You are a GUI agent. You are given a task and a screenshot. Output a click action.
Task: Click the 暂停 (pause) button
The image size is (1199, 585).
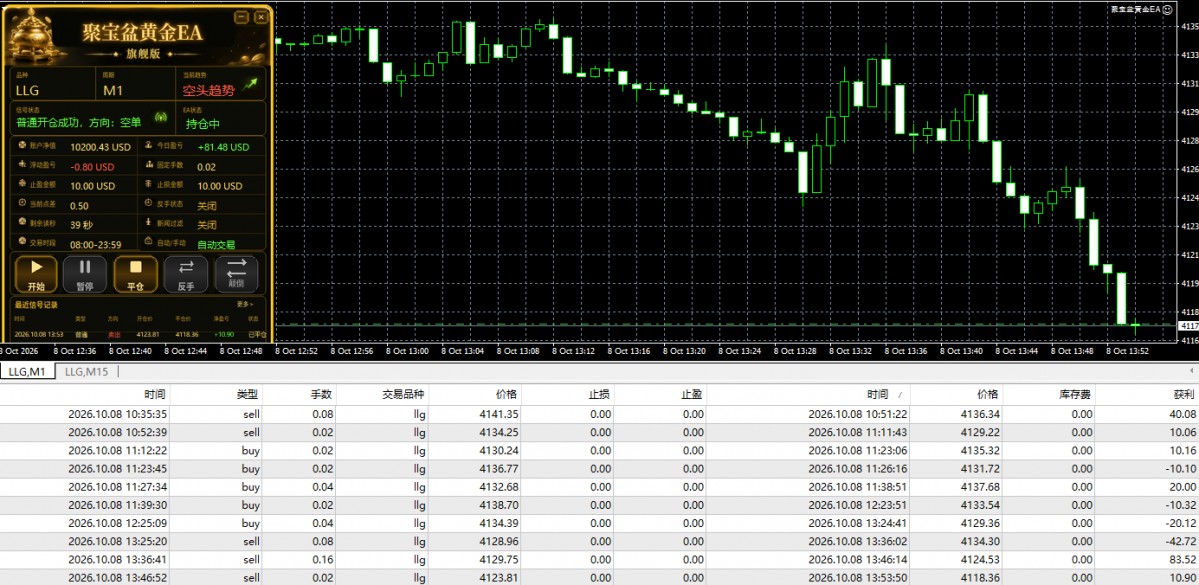85,274
